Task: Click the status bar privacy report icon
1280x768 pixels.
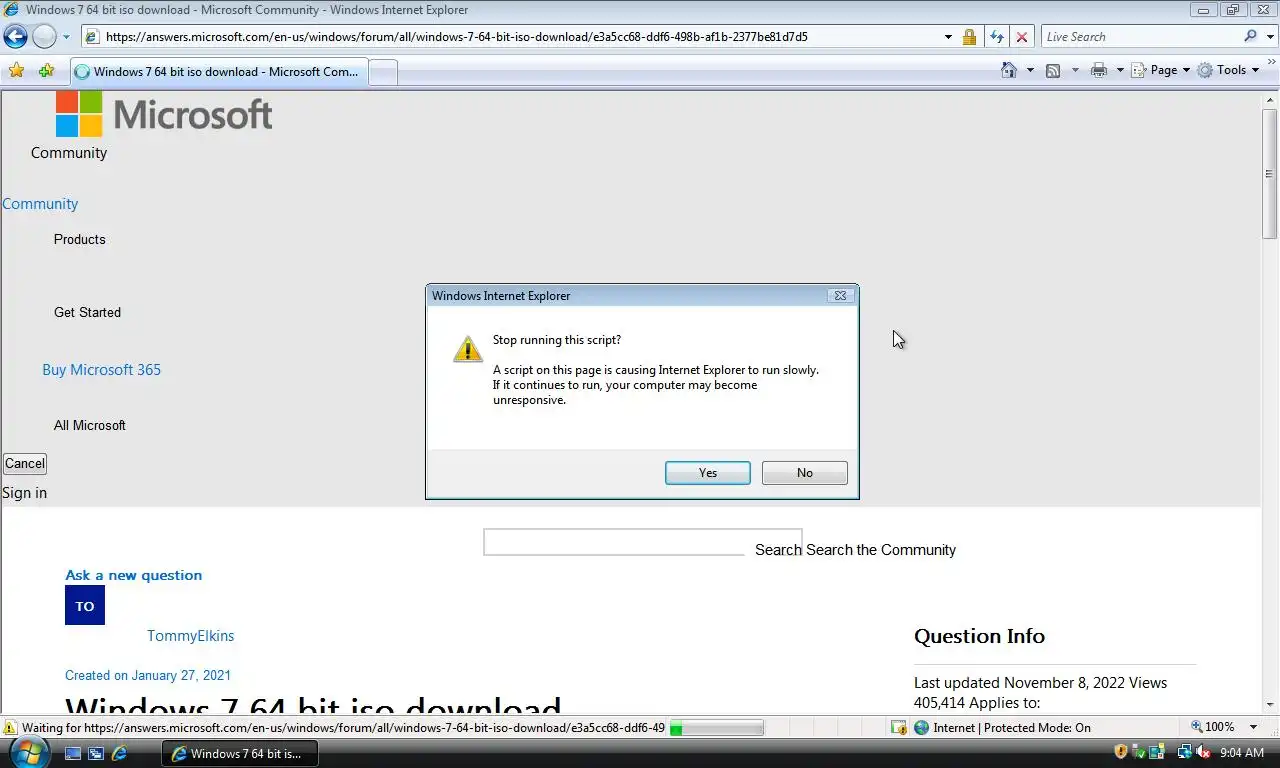Action: click(899, 728)
